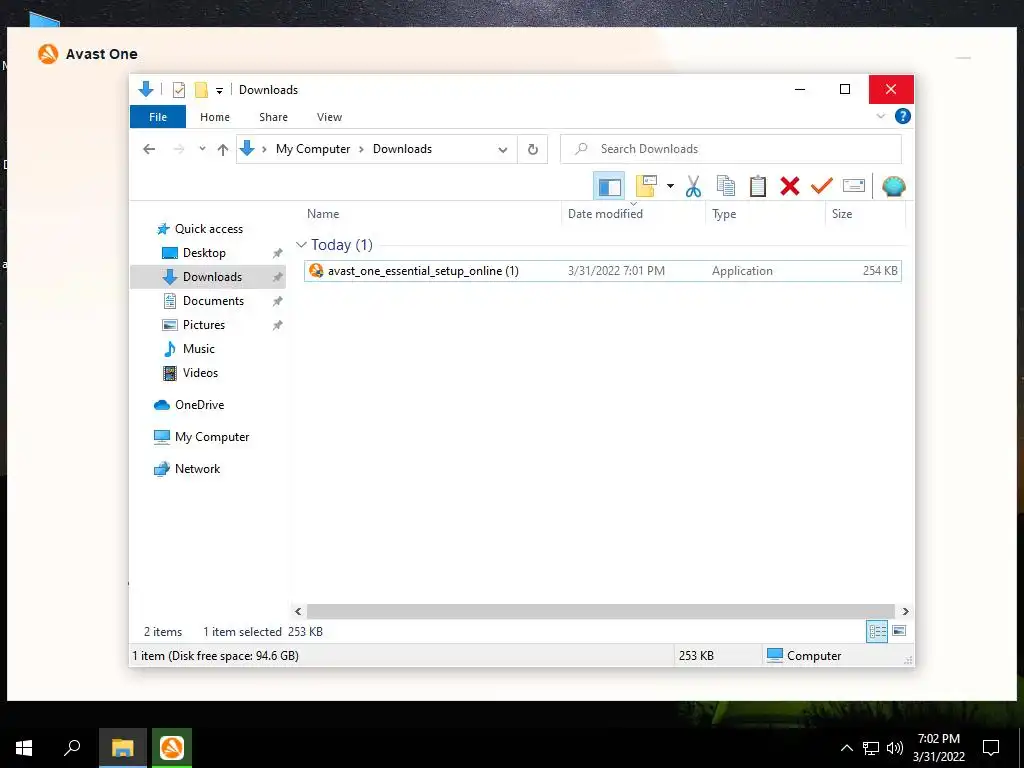Click the new folder icon in title bar
This screenshot has height=768, width=1024.
(201, 89)
